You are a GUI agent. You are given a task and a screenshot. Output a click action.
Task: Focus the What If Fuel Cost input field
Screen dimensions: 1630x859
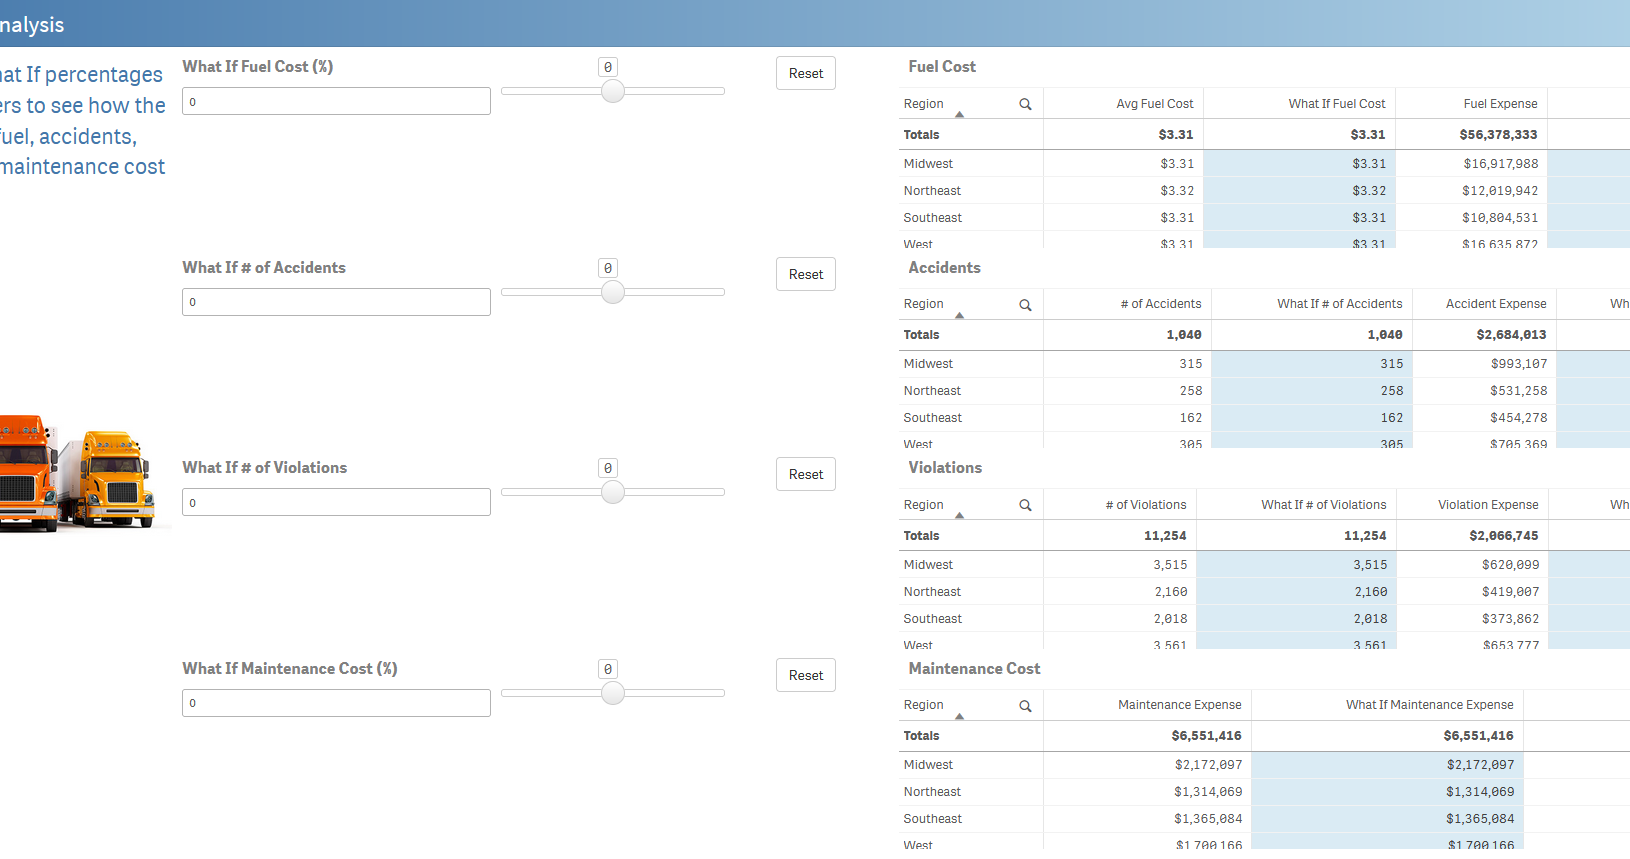click(x=336, y=101)
